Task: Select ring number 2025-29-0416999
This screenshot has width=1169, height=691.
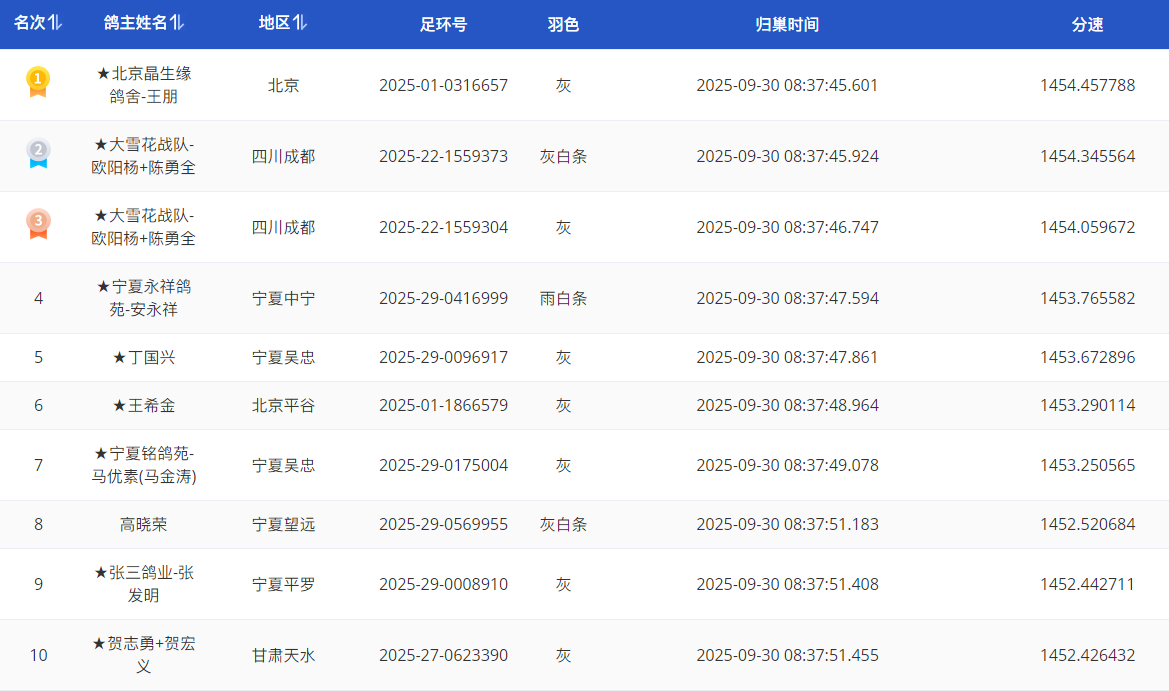Action: click(x=443, y=298)
